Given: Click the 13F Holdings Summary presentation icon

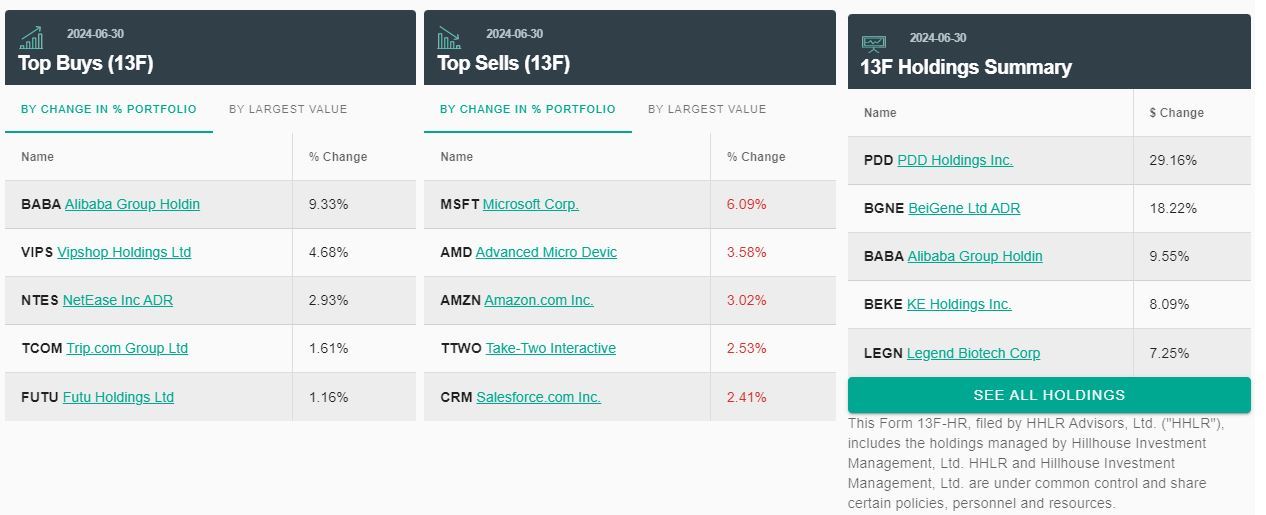Looking at the screenshot, I should (873, 43).
